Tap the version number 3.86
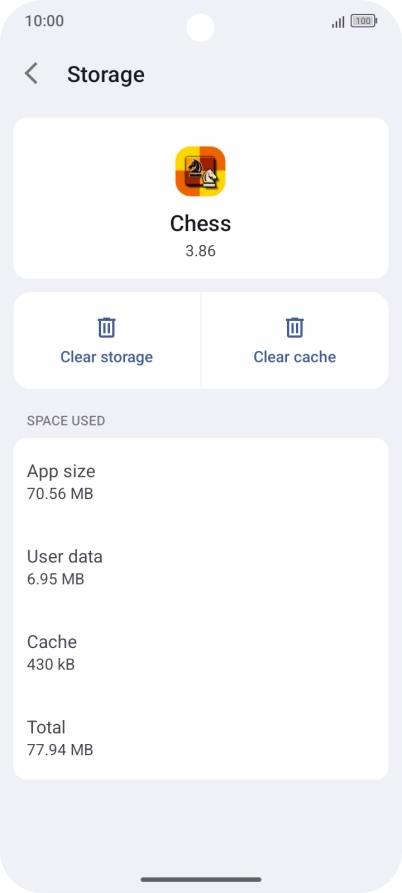 200,251
